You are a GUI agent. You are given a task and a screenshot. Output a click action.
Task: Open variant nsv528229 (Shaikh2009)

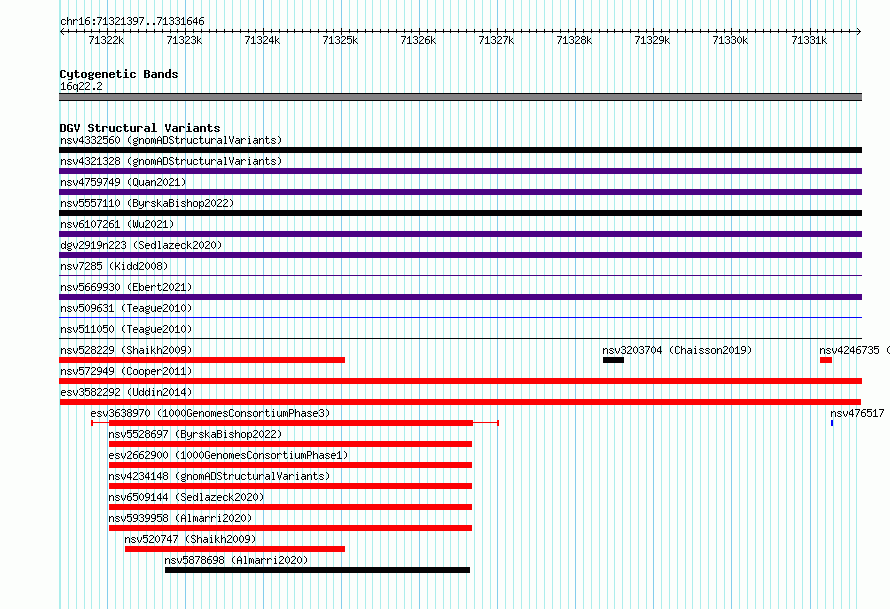[x=126, y=350]
